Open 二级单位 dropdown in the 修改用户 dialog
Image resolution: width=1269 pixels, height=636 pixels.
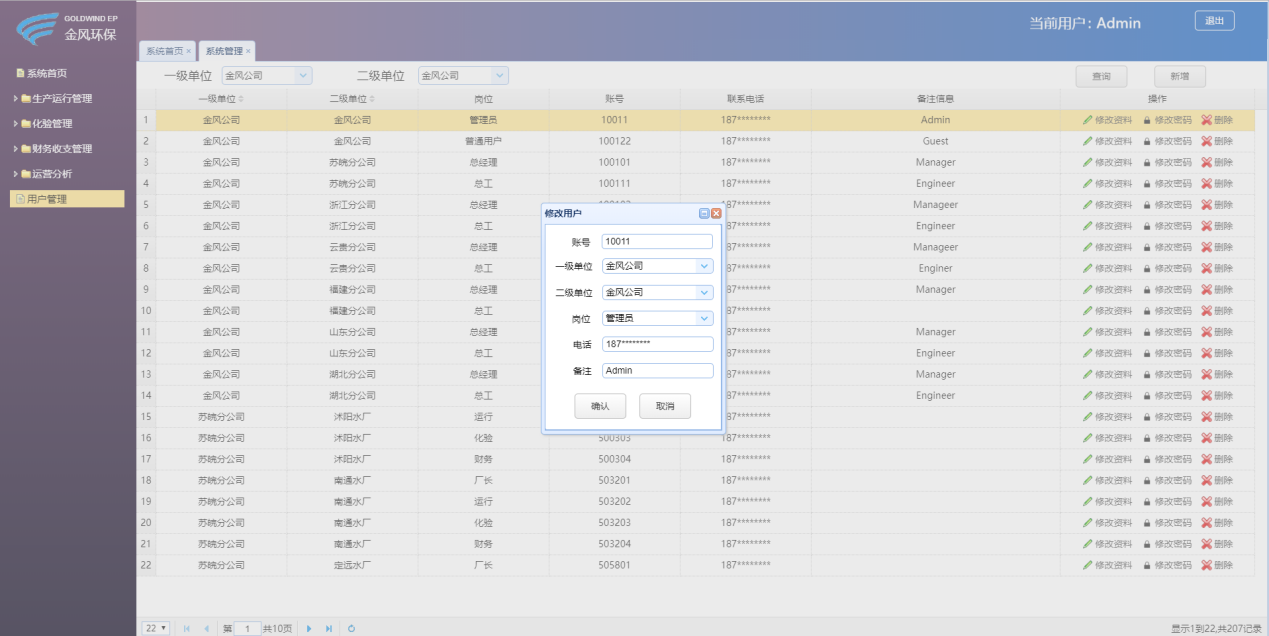coord(704,292)
